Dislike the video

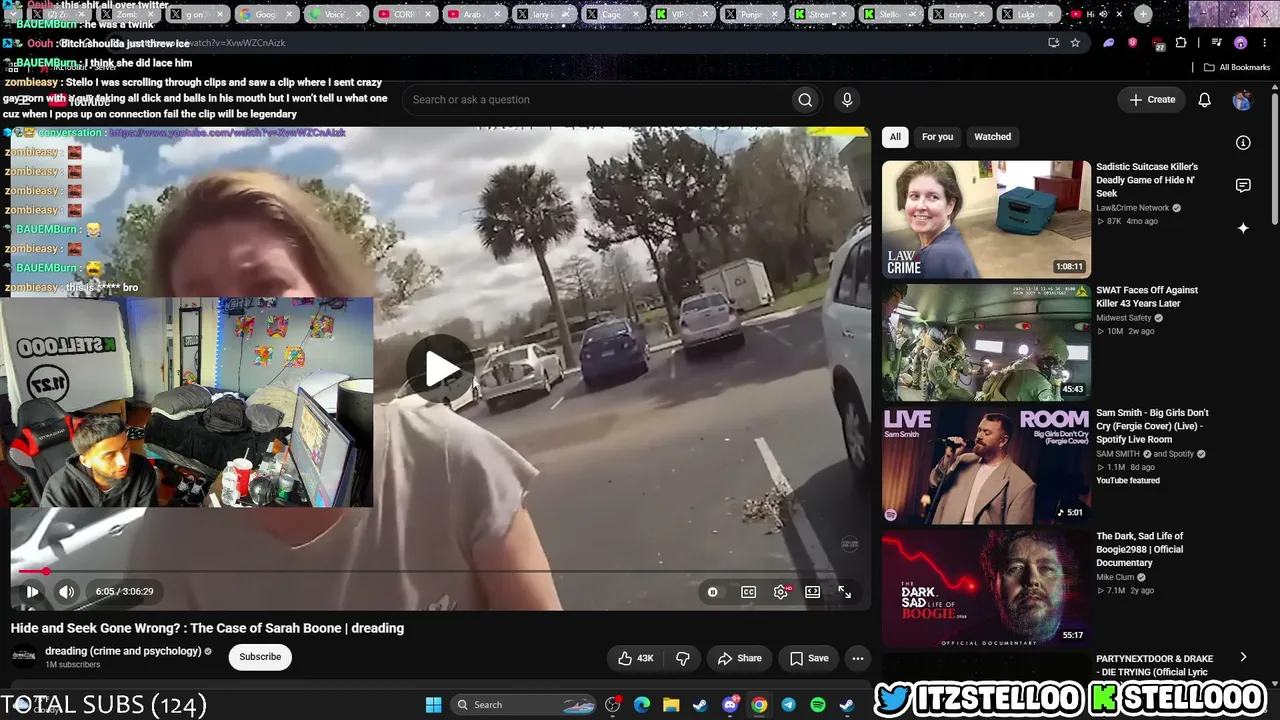pyautogui.click(x=683, y=658)
